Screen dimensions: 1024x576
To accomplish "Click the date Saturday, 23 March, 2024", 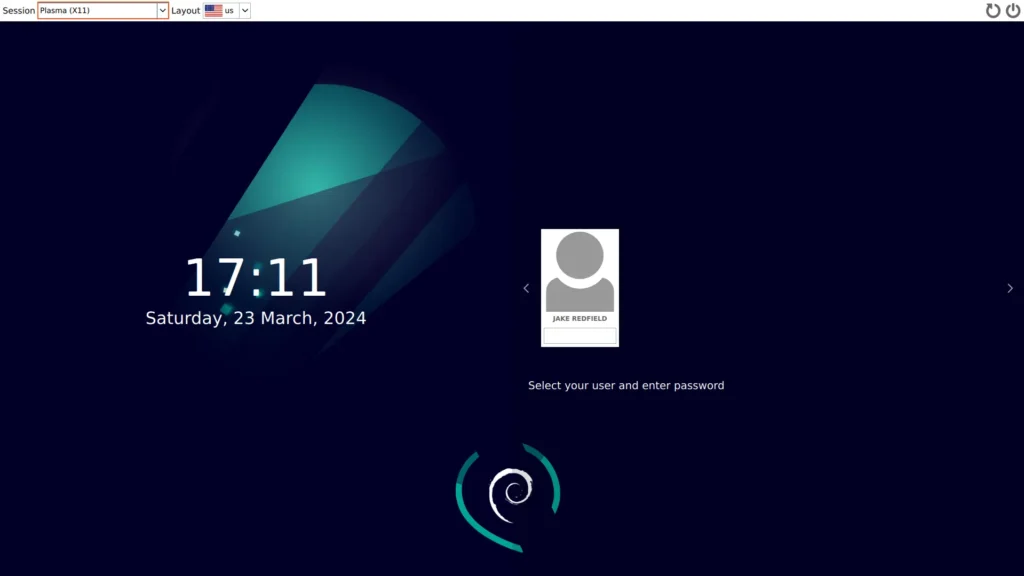I will [x=256, y=318].
